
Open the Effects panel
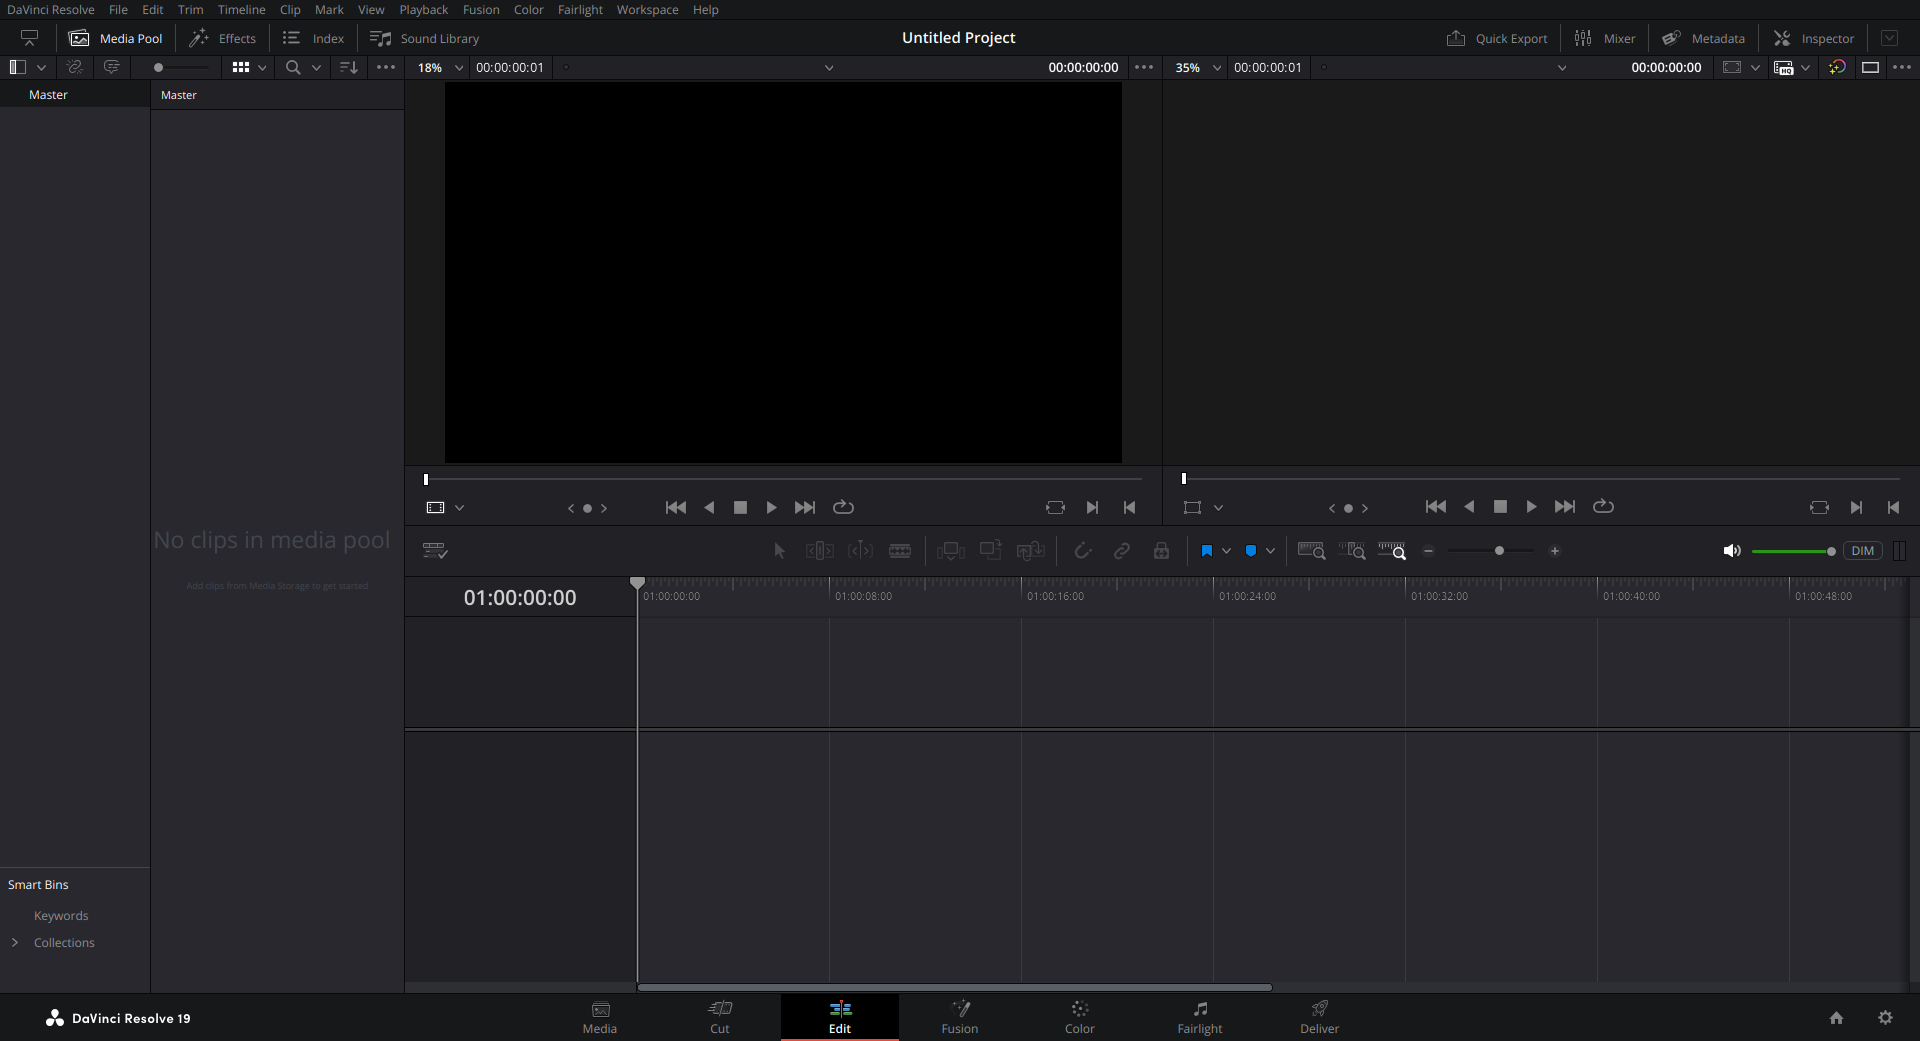tap(223, 38)
